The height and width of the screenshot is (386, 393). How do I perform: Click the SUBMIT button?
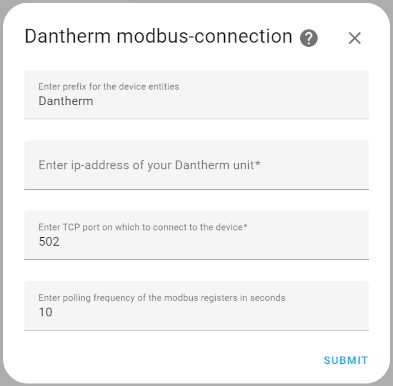[x=346, y=360]
